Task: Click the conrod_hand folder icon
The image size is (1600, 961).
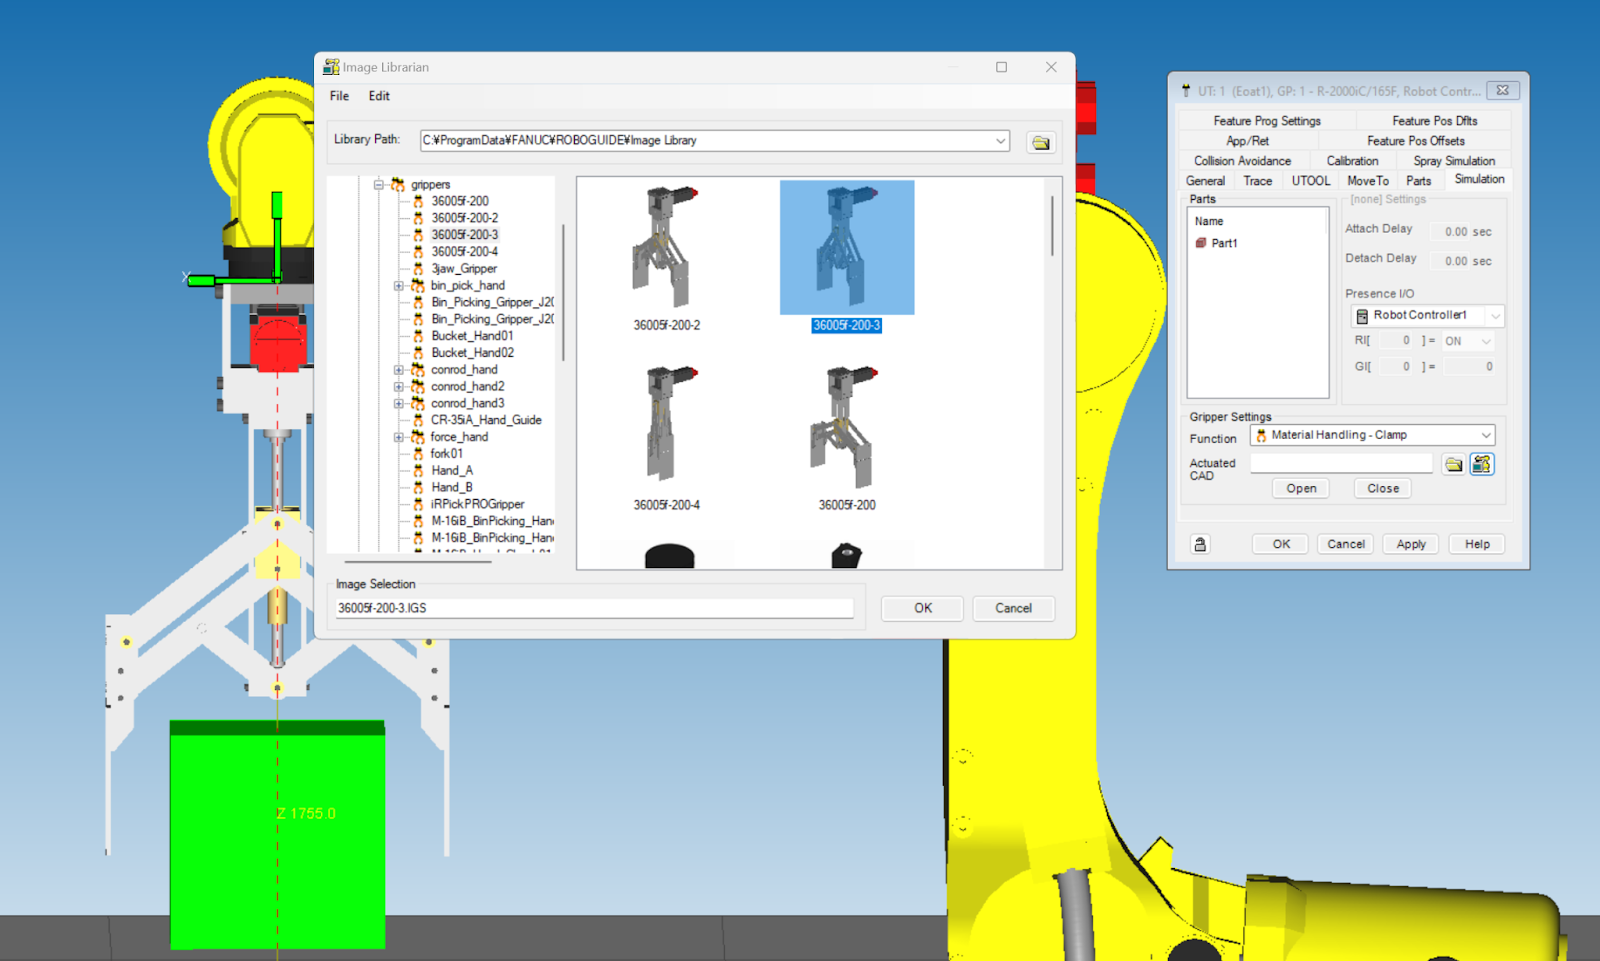Action: tap(418, 370)
